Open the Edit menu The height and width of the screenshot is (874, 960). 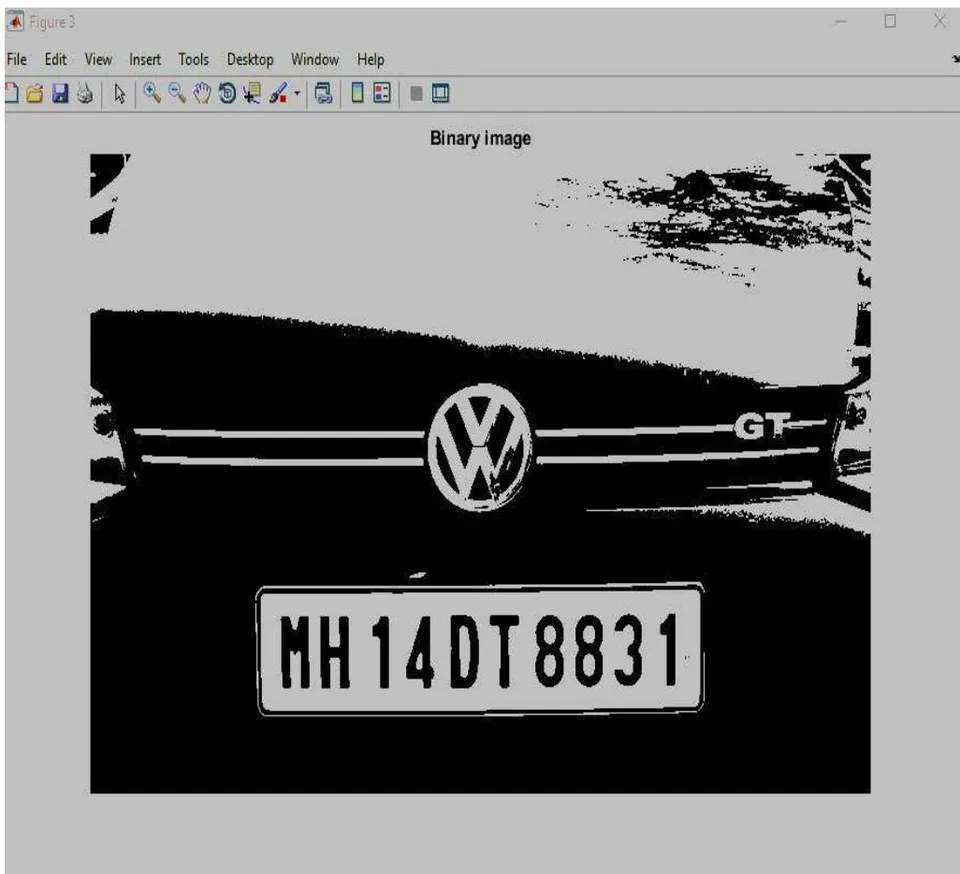tap(55, 59)
